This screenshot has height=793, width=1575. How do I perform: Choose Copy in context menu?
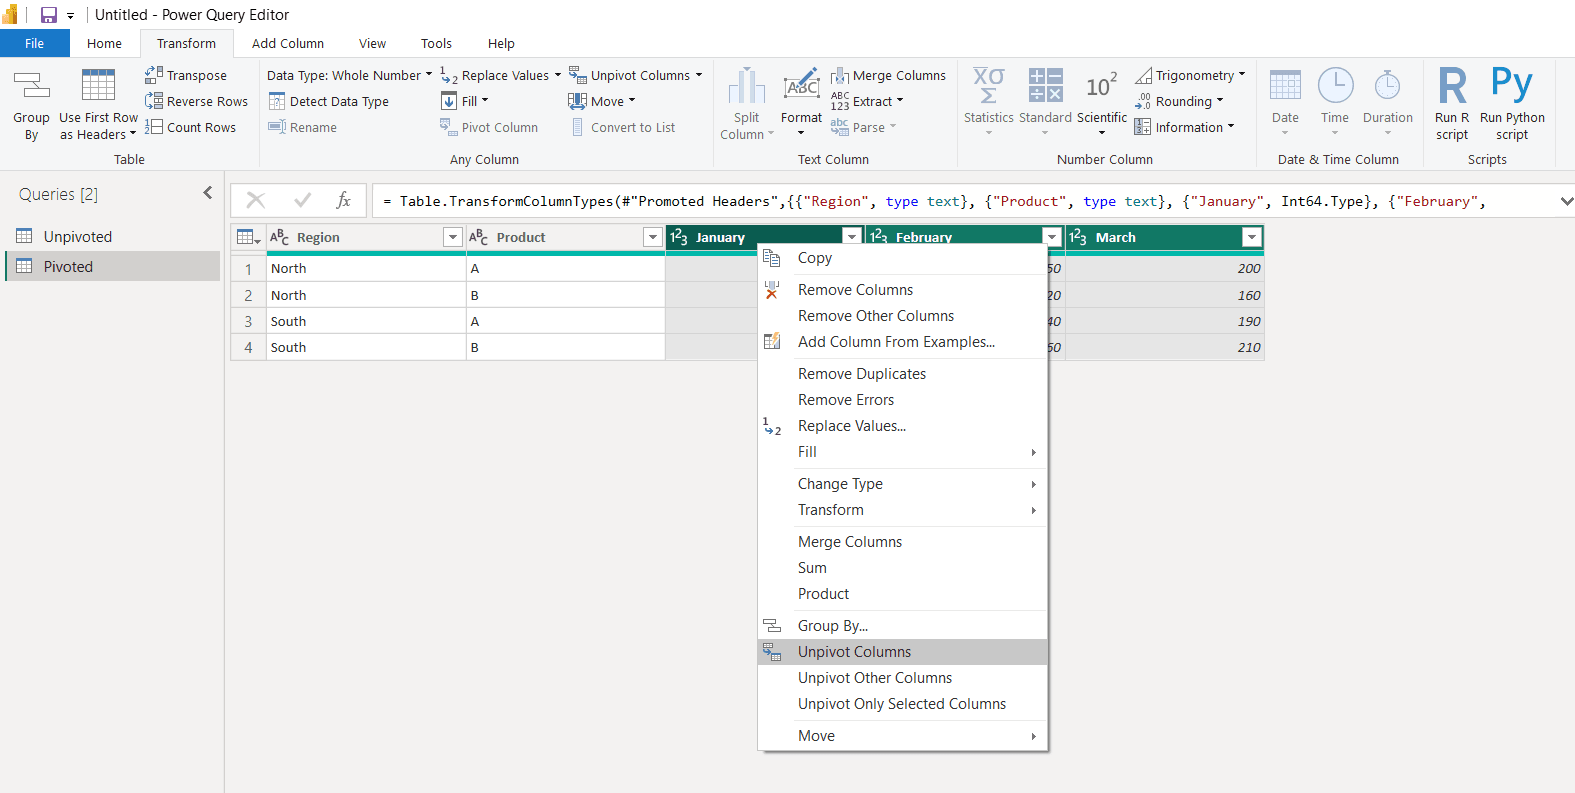click(x=902, y=258)
